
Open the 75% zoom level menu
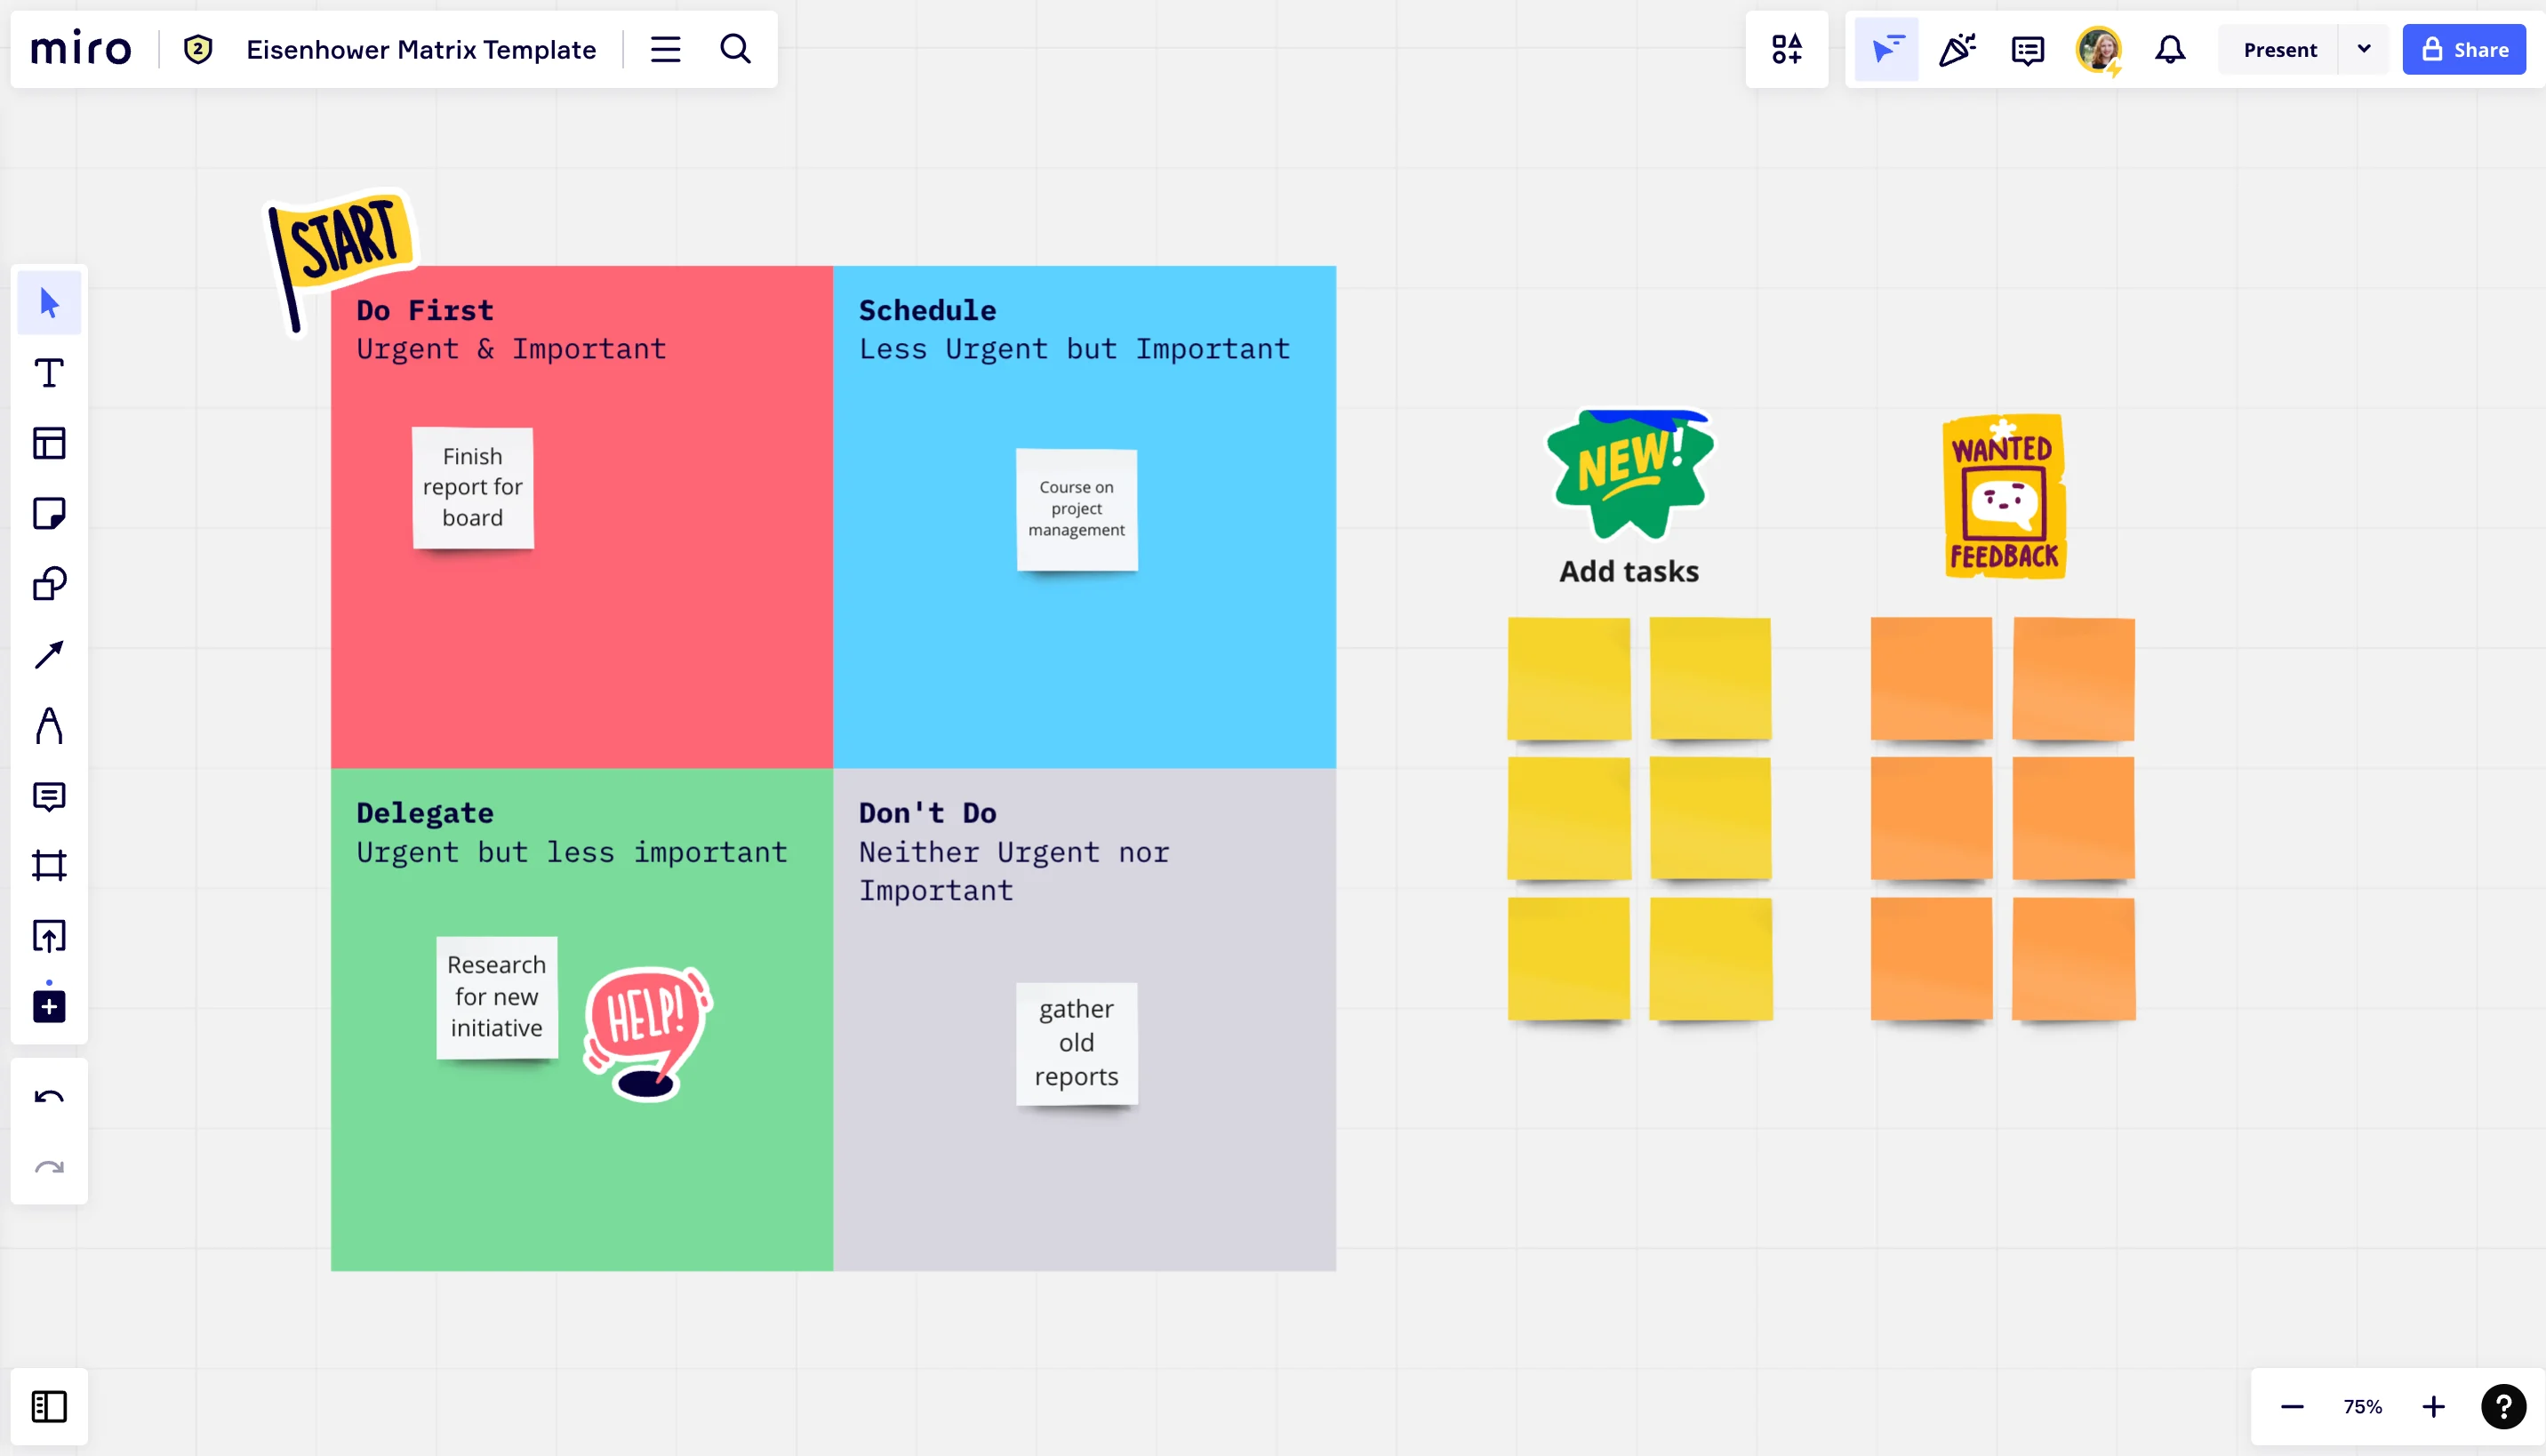[x=2362, y=1407]
